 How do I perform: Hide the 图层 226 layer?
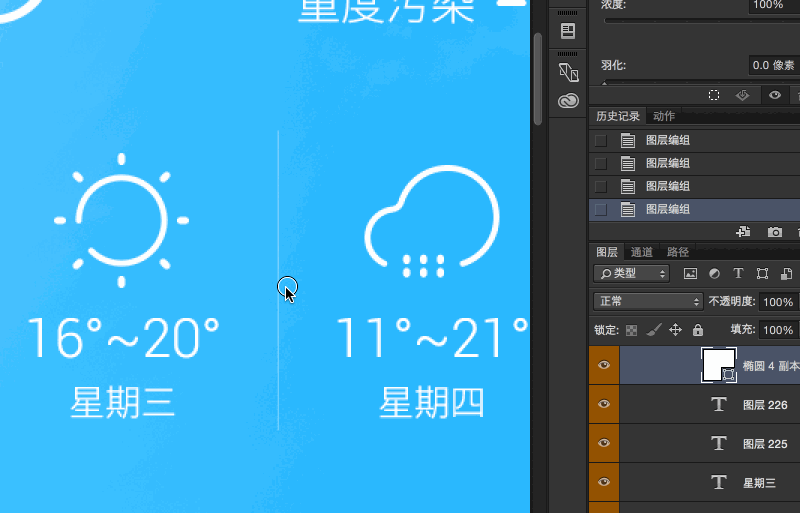604,404
